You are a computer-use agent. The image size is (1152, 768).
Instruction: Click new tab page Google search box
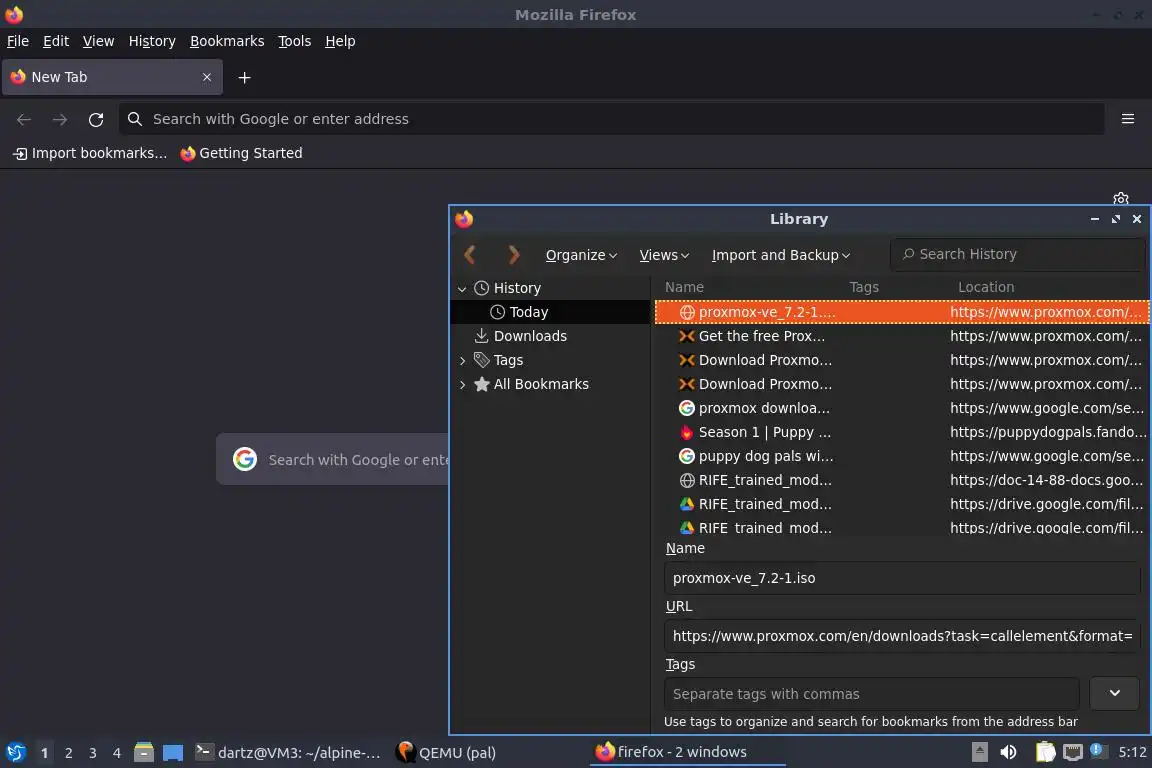click(x=333, y=460)
